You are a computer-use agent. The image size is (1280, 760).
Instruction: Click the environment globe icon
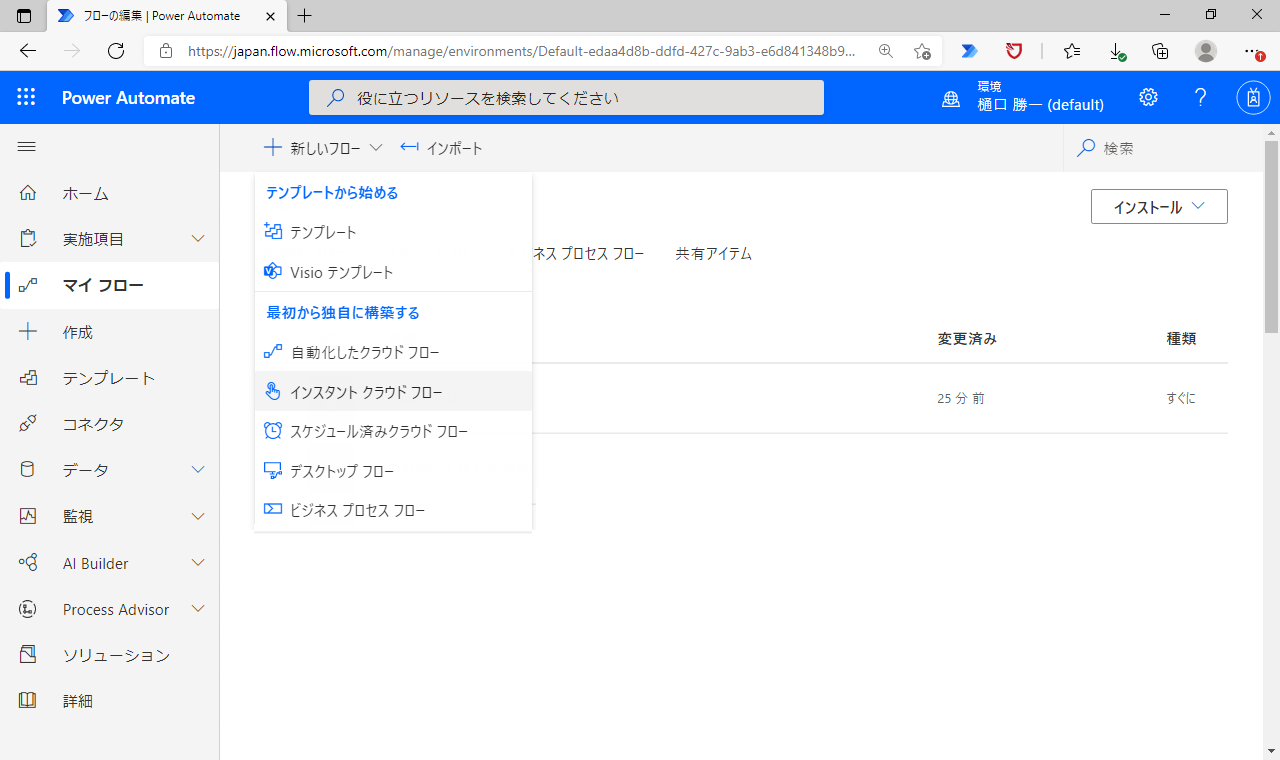(x=952, y=98)
